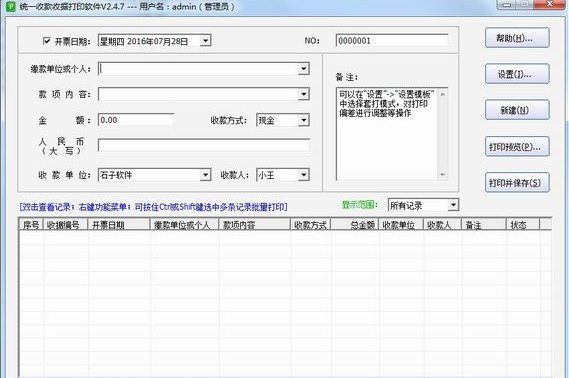569x378 pixels.
Task: Expand the 缴款单位或个人 combo box arrow
Action: (x=304, y=69)
